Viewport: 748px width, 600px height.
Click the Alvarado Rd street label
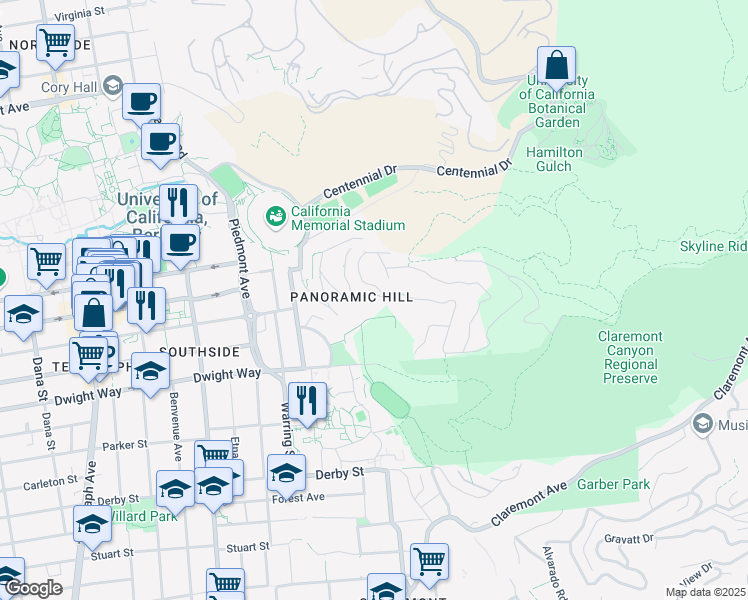tap(555, 573)
